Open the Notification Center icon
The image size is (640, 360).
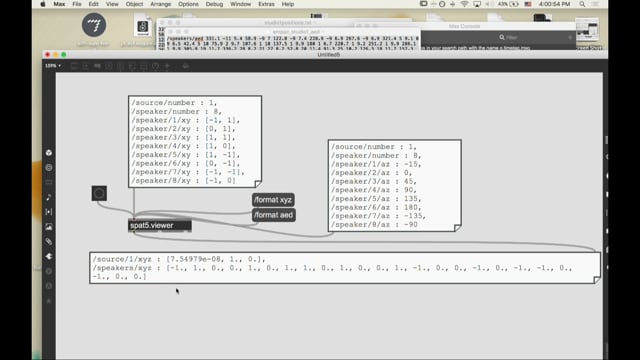(596, 4)
